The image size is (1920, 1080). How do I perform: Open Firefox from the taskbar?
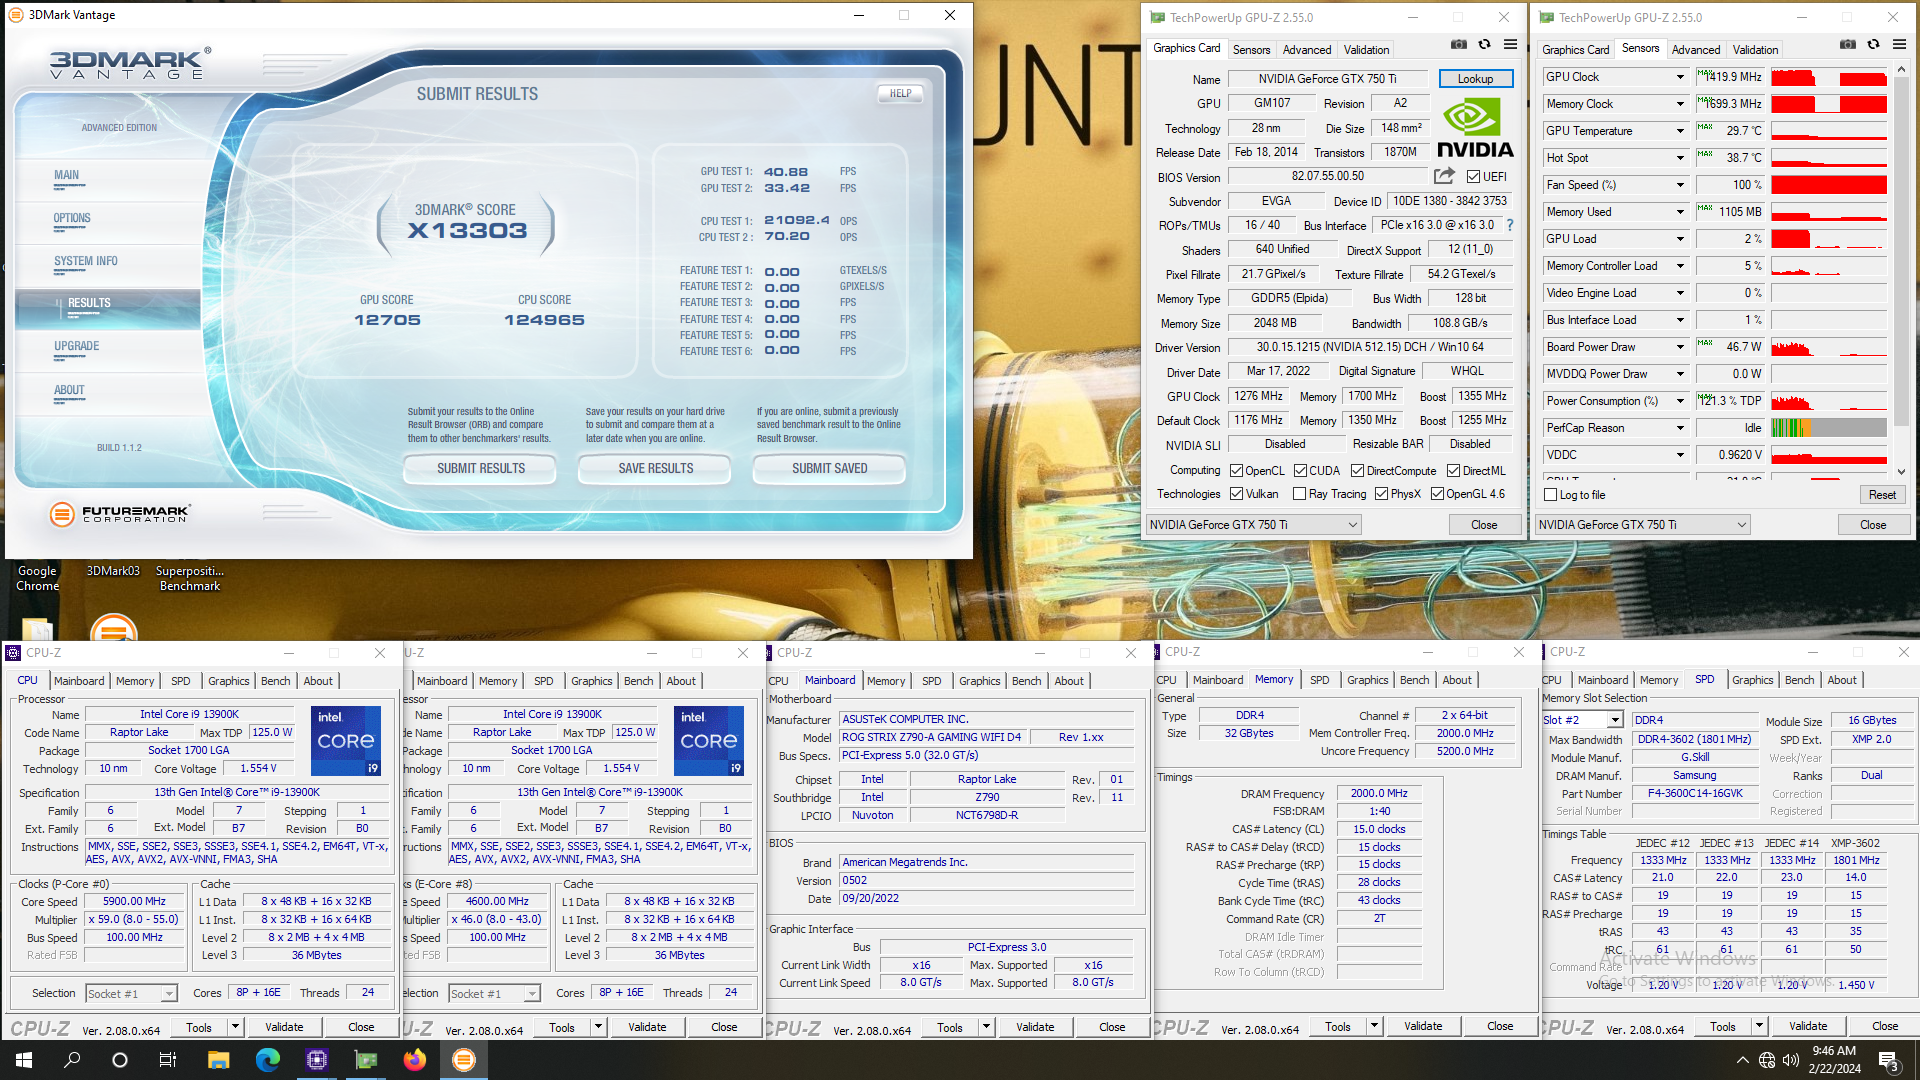tap(414, 1060)
